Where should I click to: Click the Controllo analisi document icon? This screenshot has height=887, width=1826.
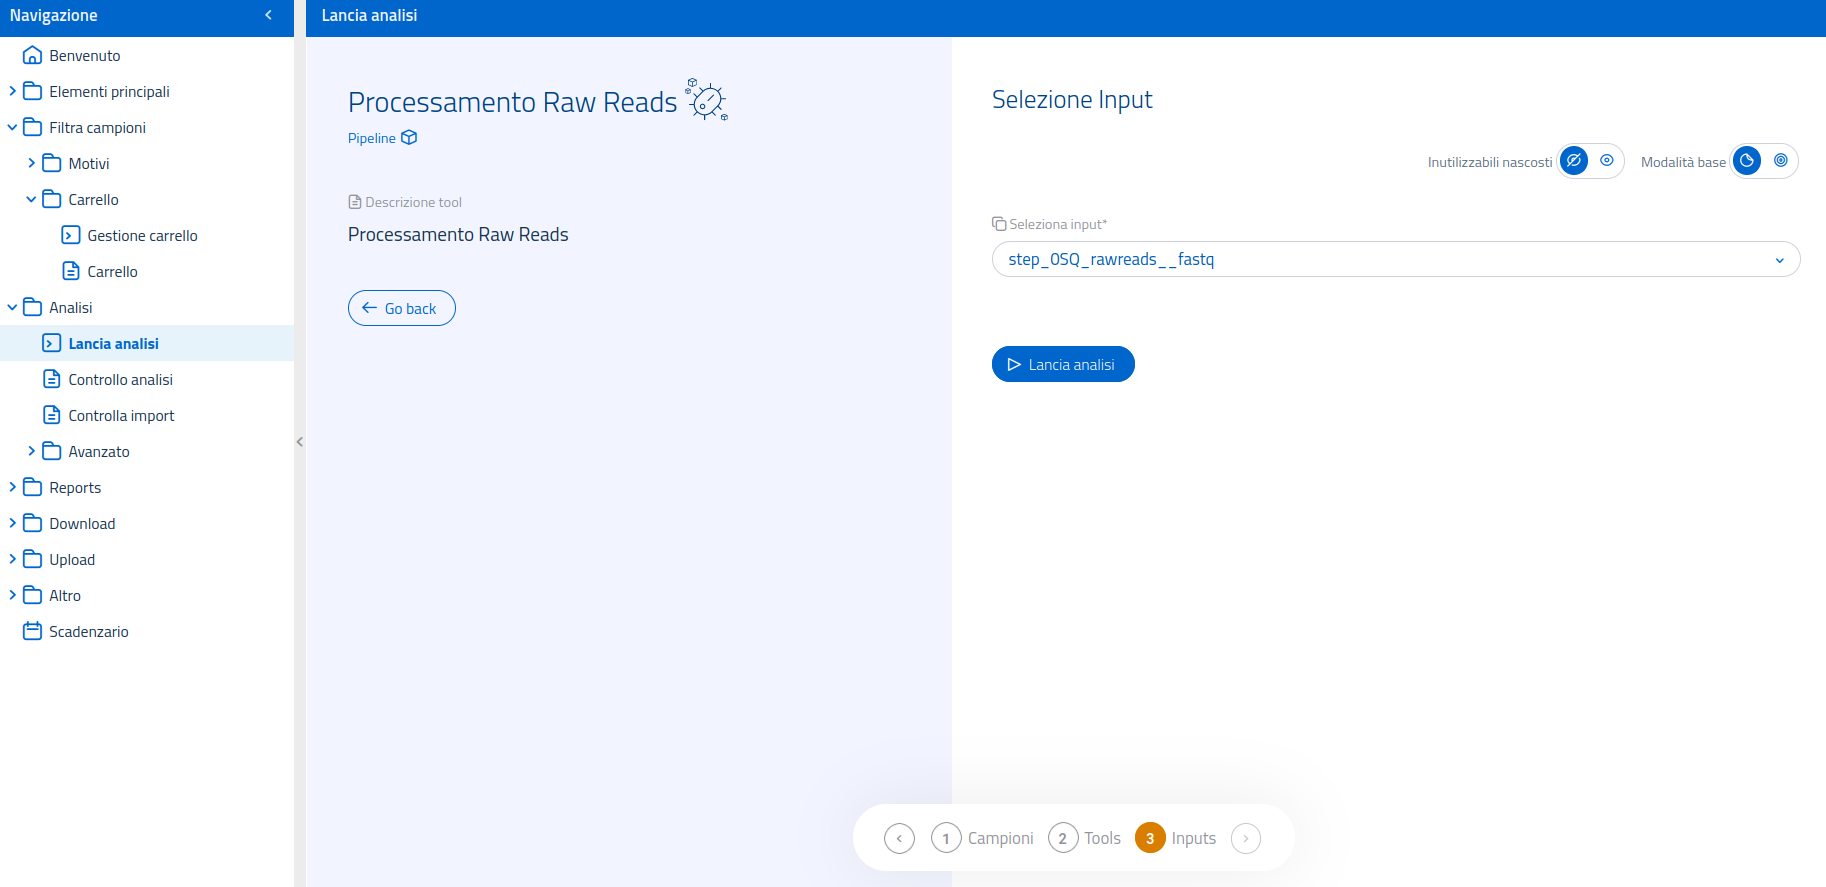click(x=52, y=379)
